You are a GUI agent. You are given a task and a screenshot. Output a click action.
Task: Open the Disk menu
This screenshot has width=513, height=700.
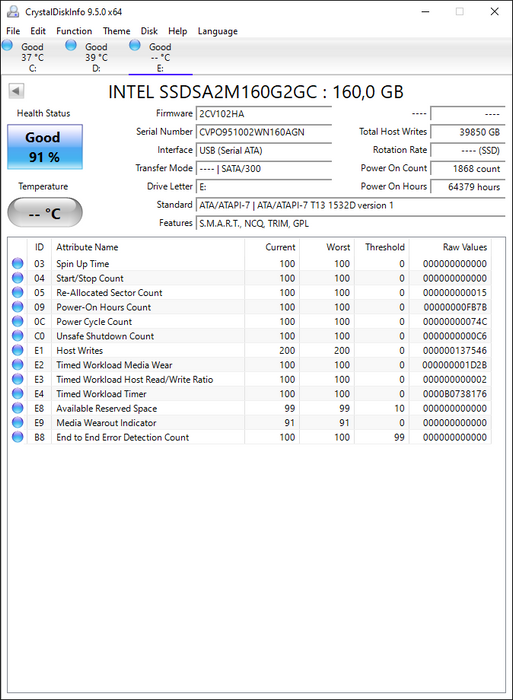149,31
